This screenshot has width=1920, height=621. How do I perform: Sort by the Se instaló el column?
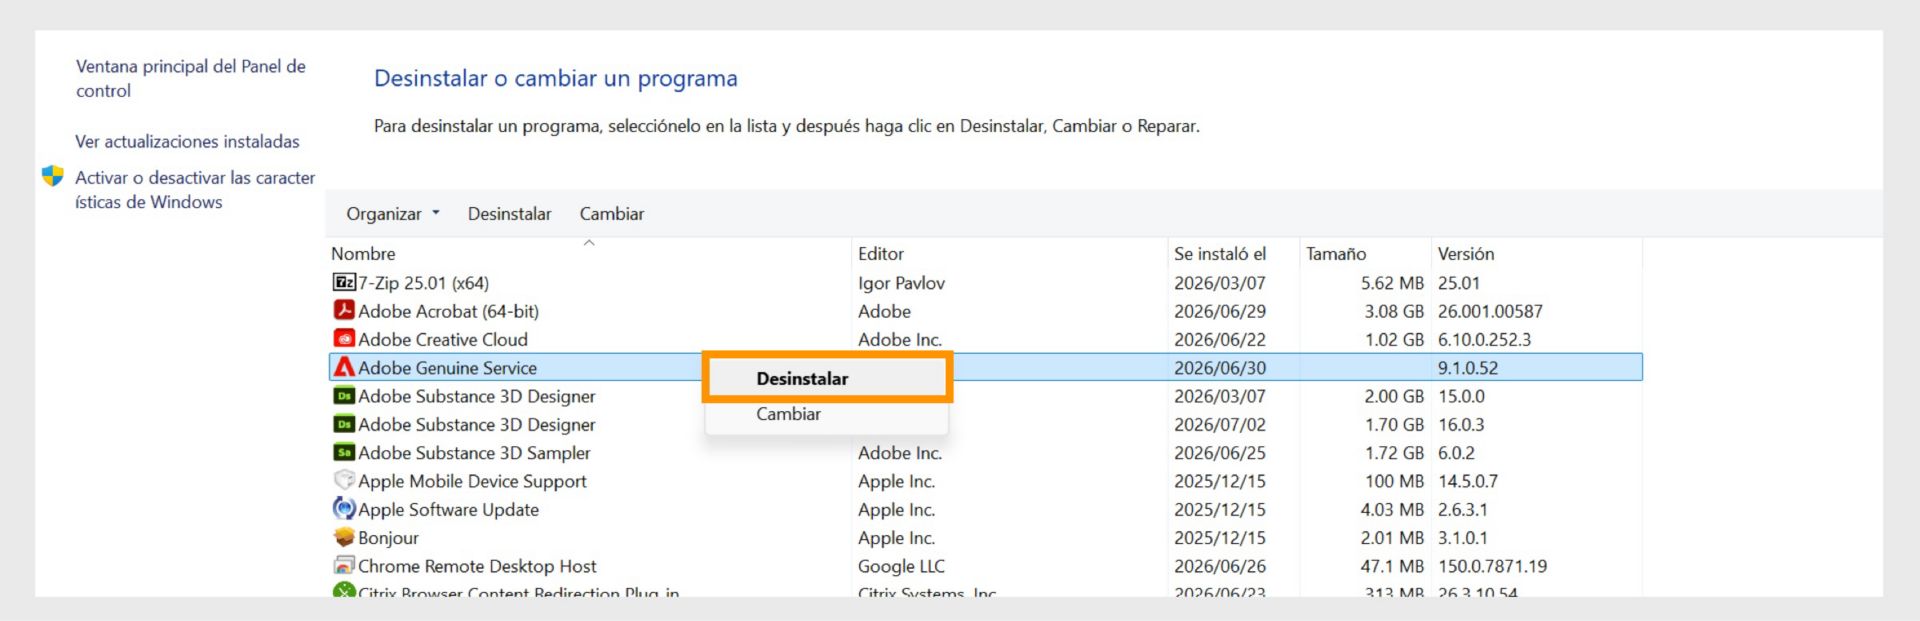click(x=1220, y=254)
